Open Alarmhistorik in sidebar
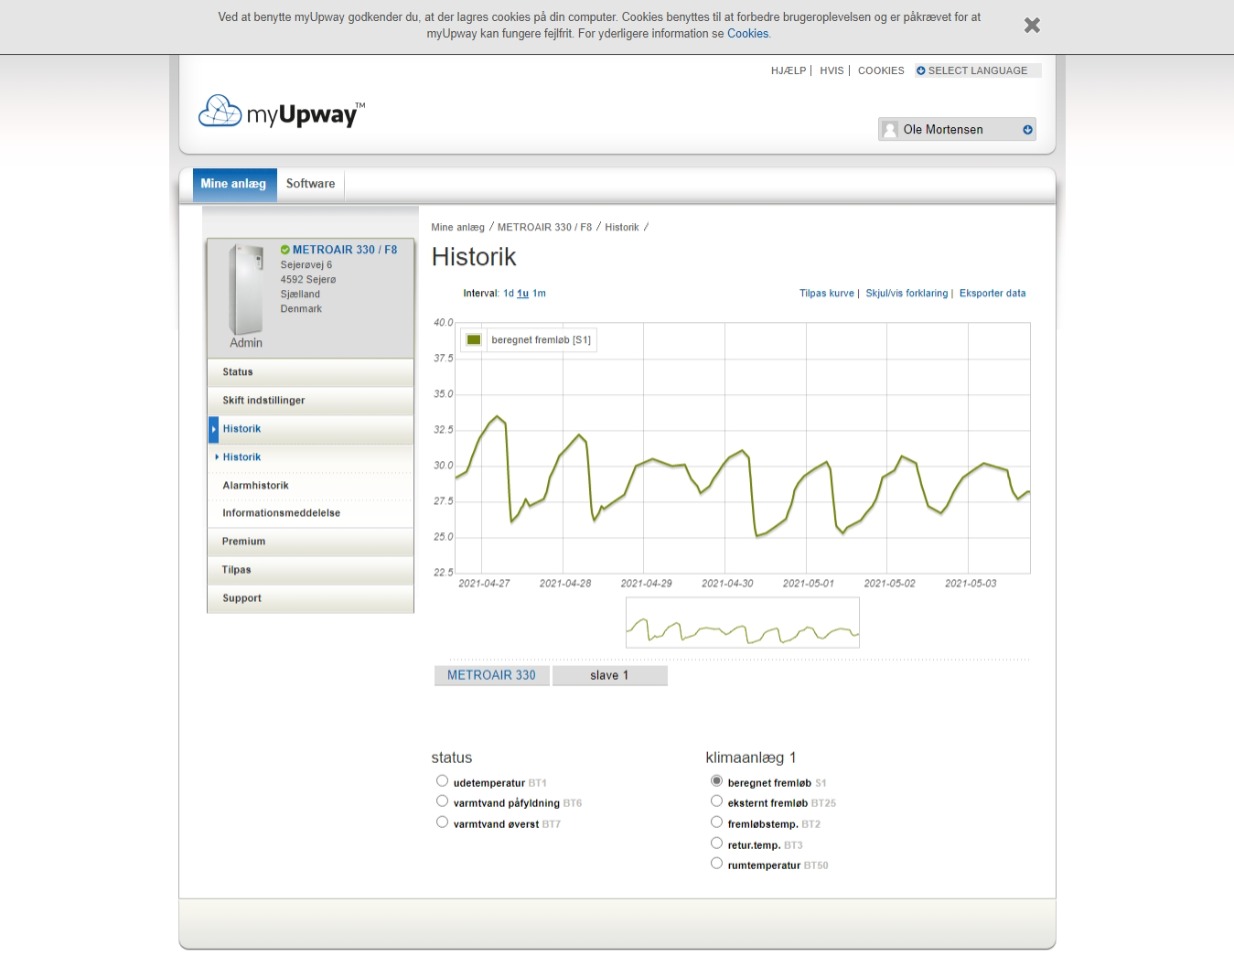This screenshot has height=956, width=1234. tap(255, 486)
